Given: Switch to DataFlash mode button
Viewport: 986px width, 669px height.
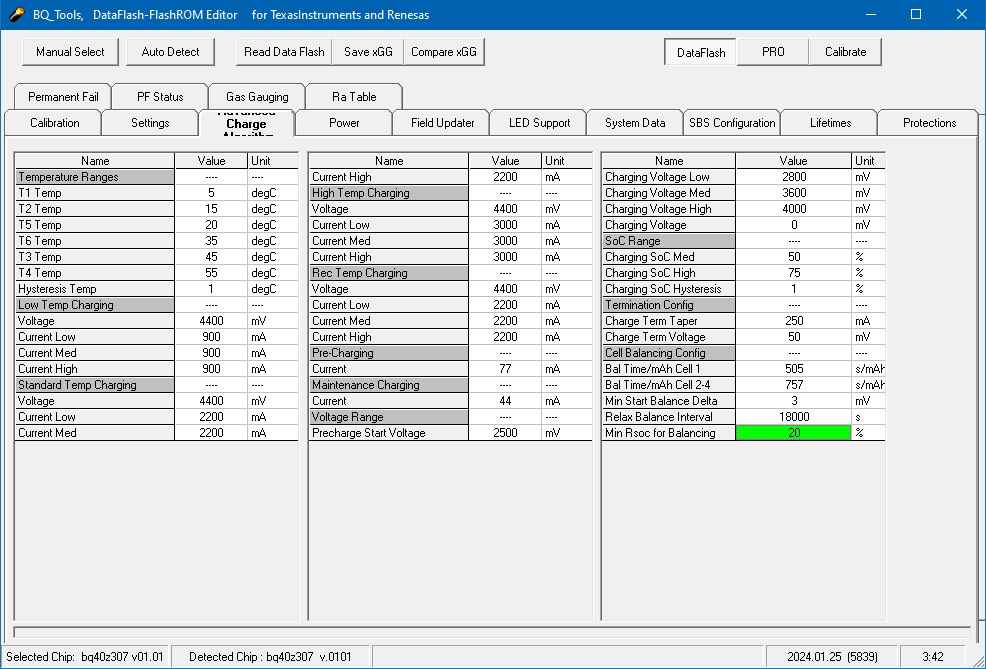Looking at the screenshot, I should pyautogui.click(x=701, y=52).
